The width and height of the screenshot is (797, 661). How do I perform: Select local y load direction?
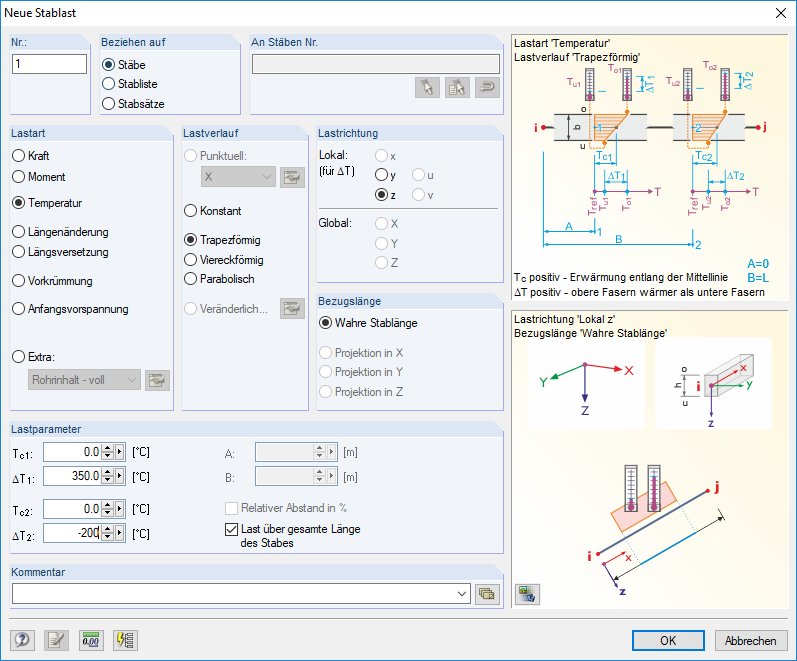coord(381,175)
